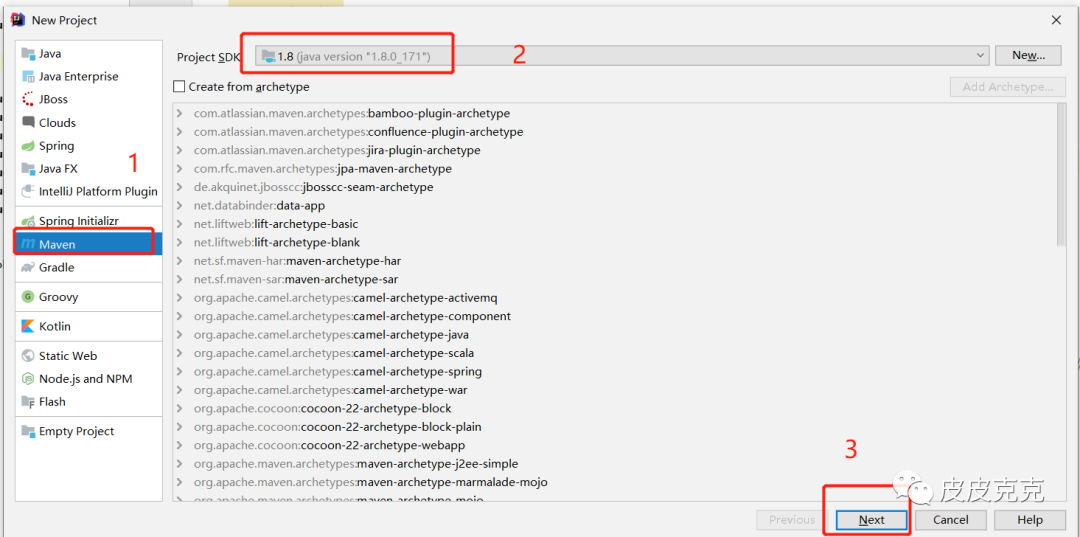Close the New Project dialog

tap(1056, 20)
